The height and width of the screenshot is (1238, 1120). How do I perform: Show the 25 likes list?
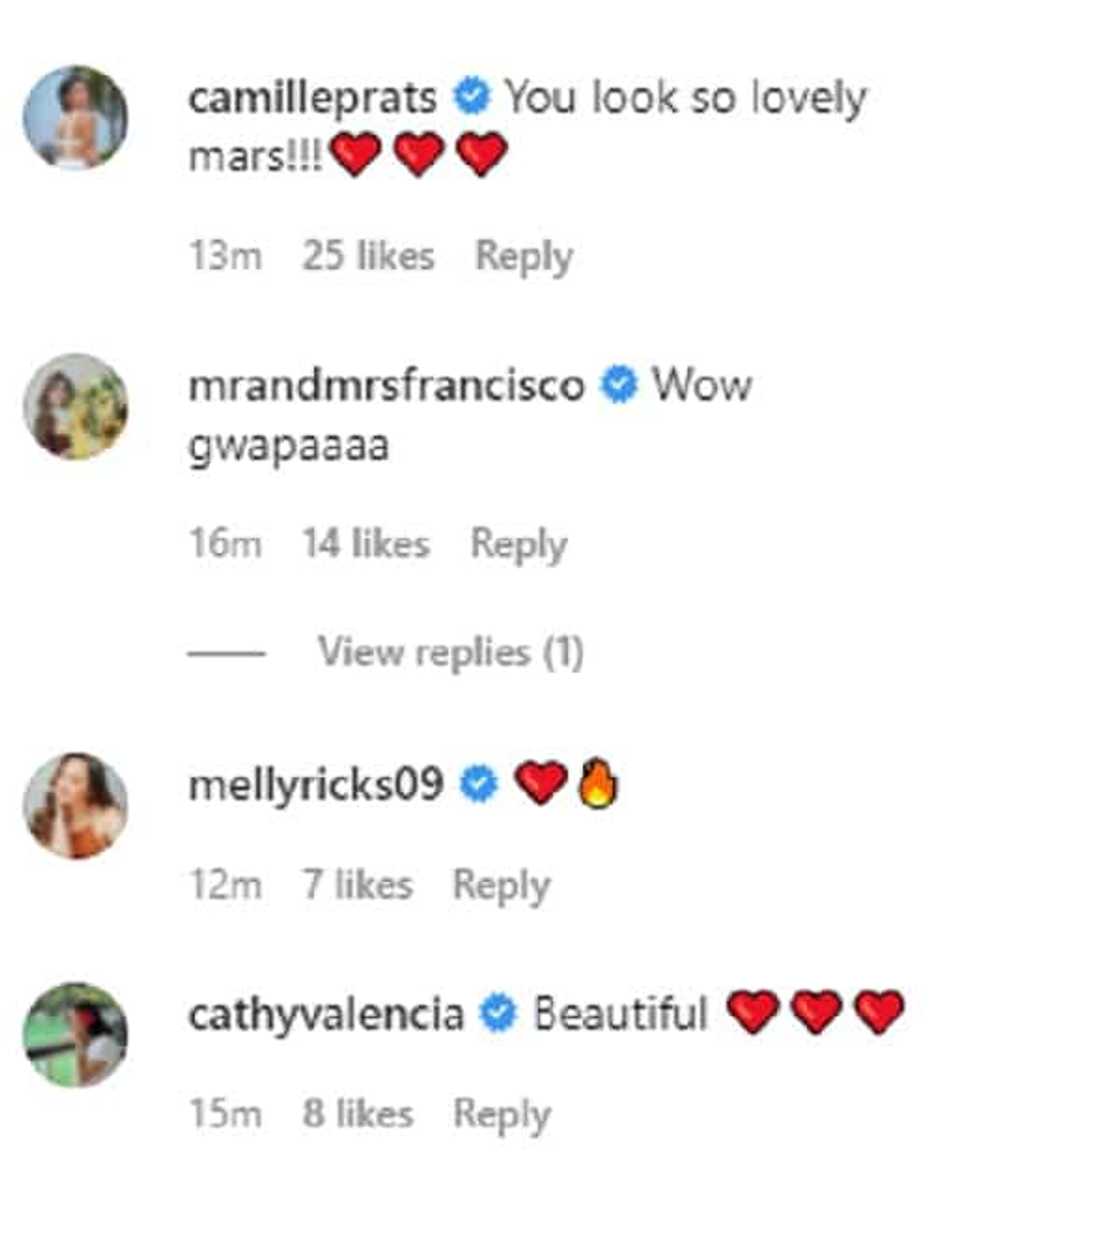[x=368, y=256]
